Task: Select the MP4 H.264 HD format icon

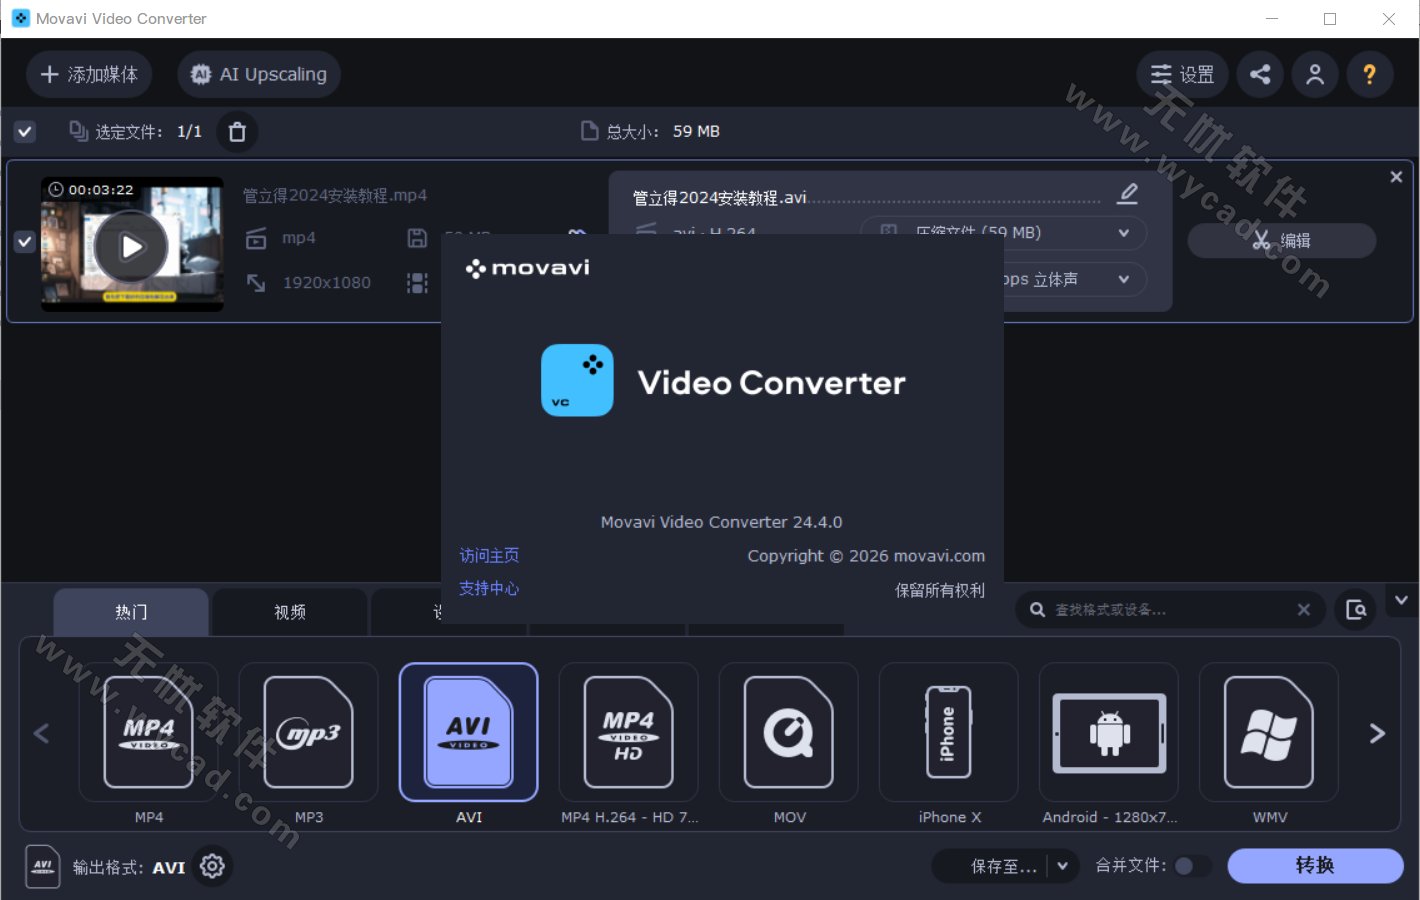Action: [x=629, y=732]
